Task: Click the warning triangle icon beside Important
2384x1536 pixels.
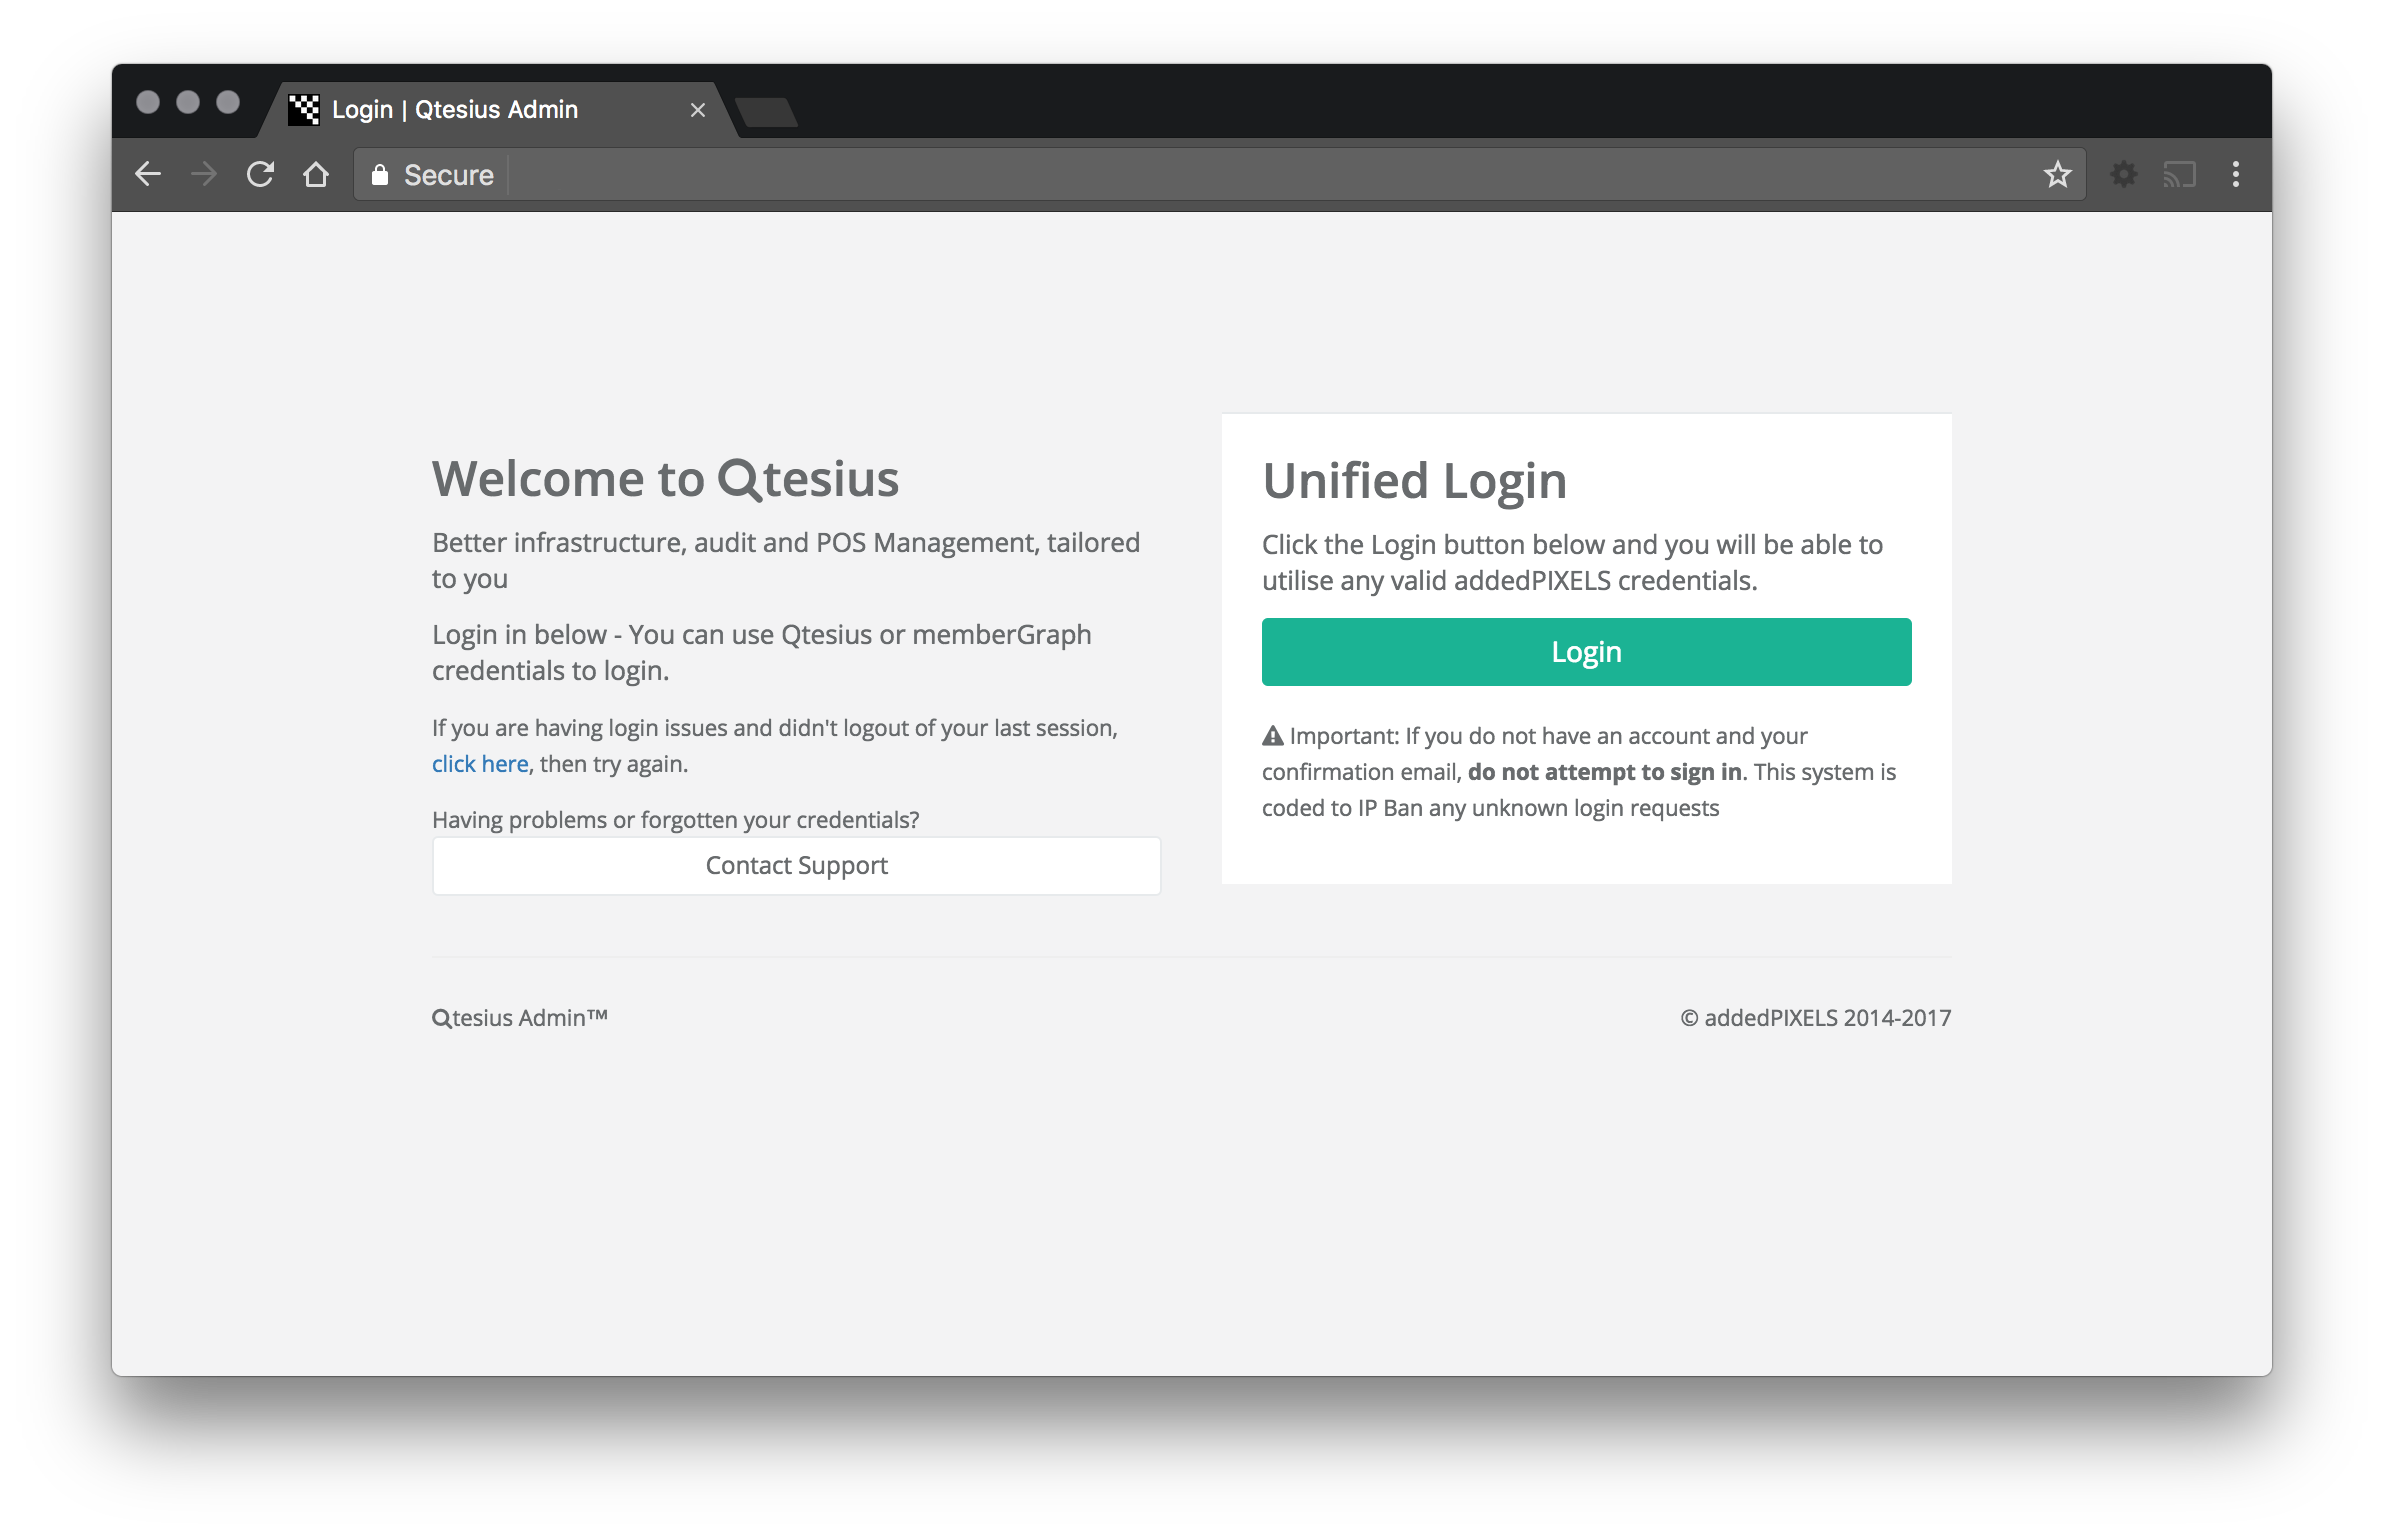Action: coord(1272,736)
